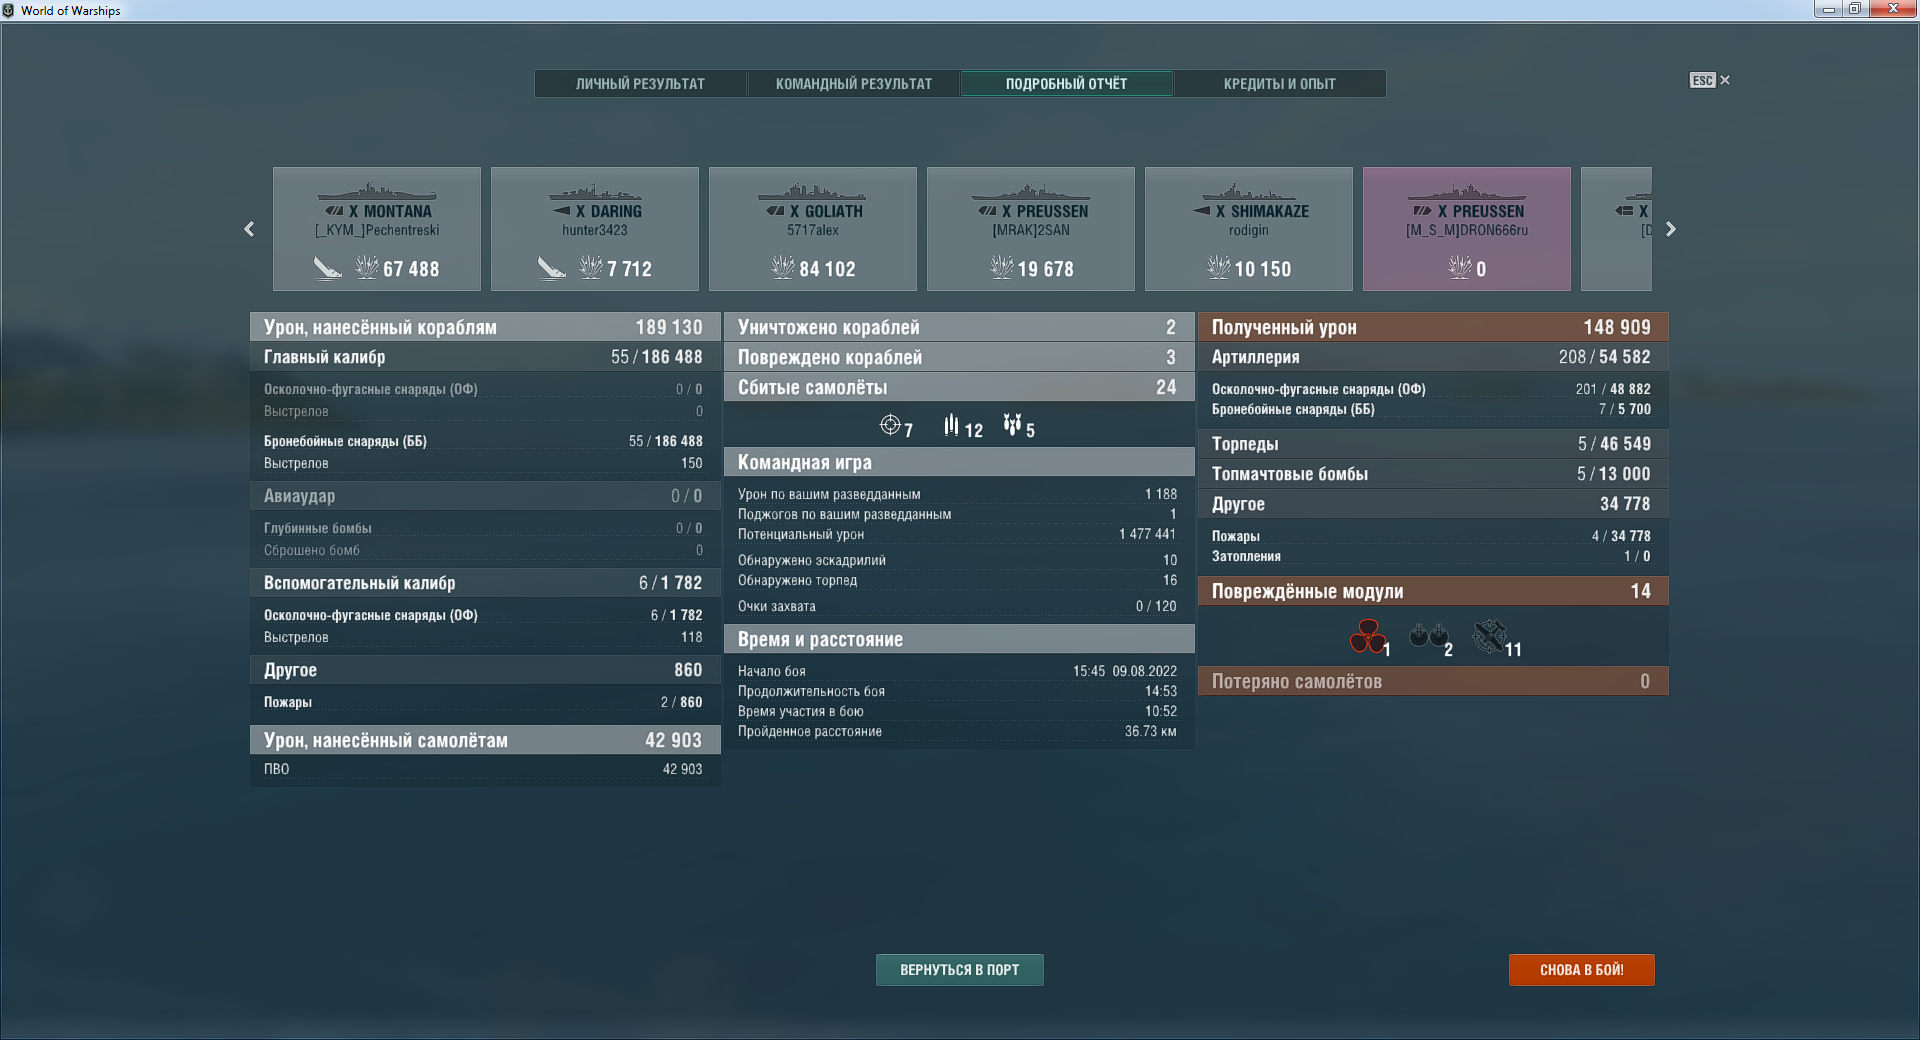Select the X Shimakaze ship card

[x=1249, y=229]
